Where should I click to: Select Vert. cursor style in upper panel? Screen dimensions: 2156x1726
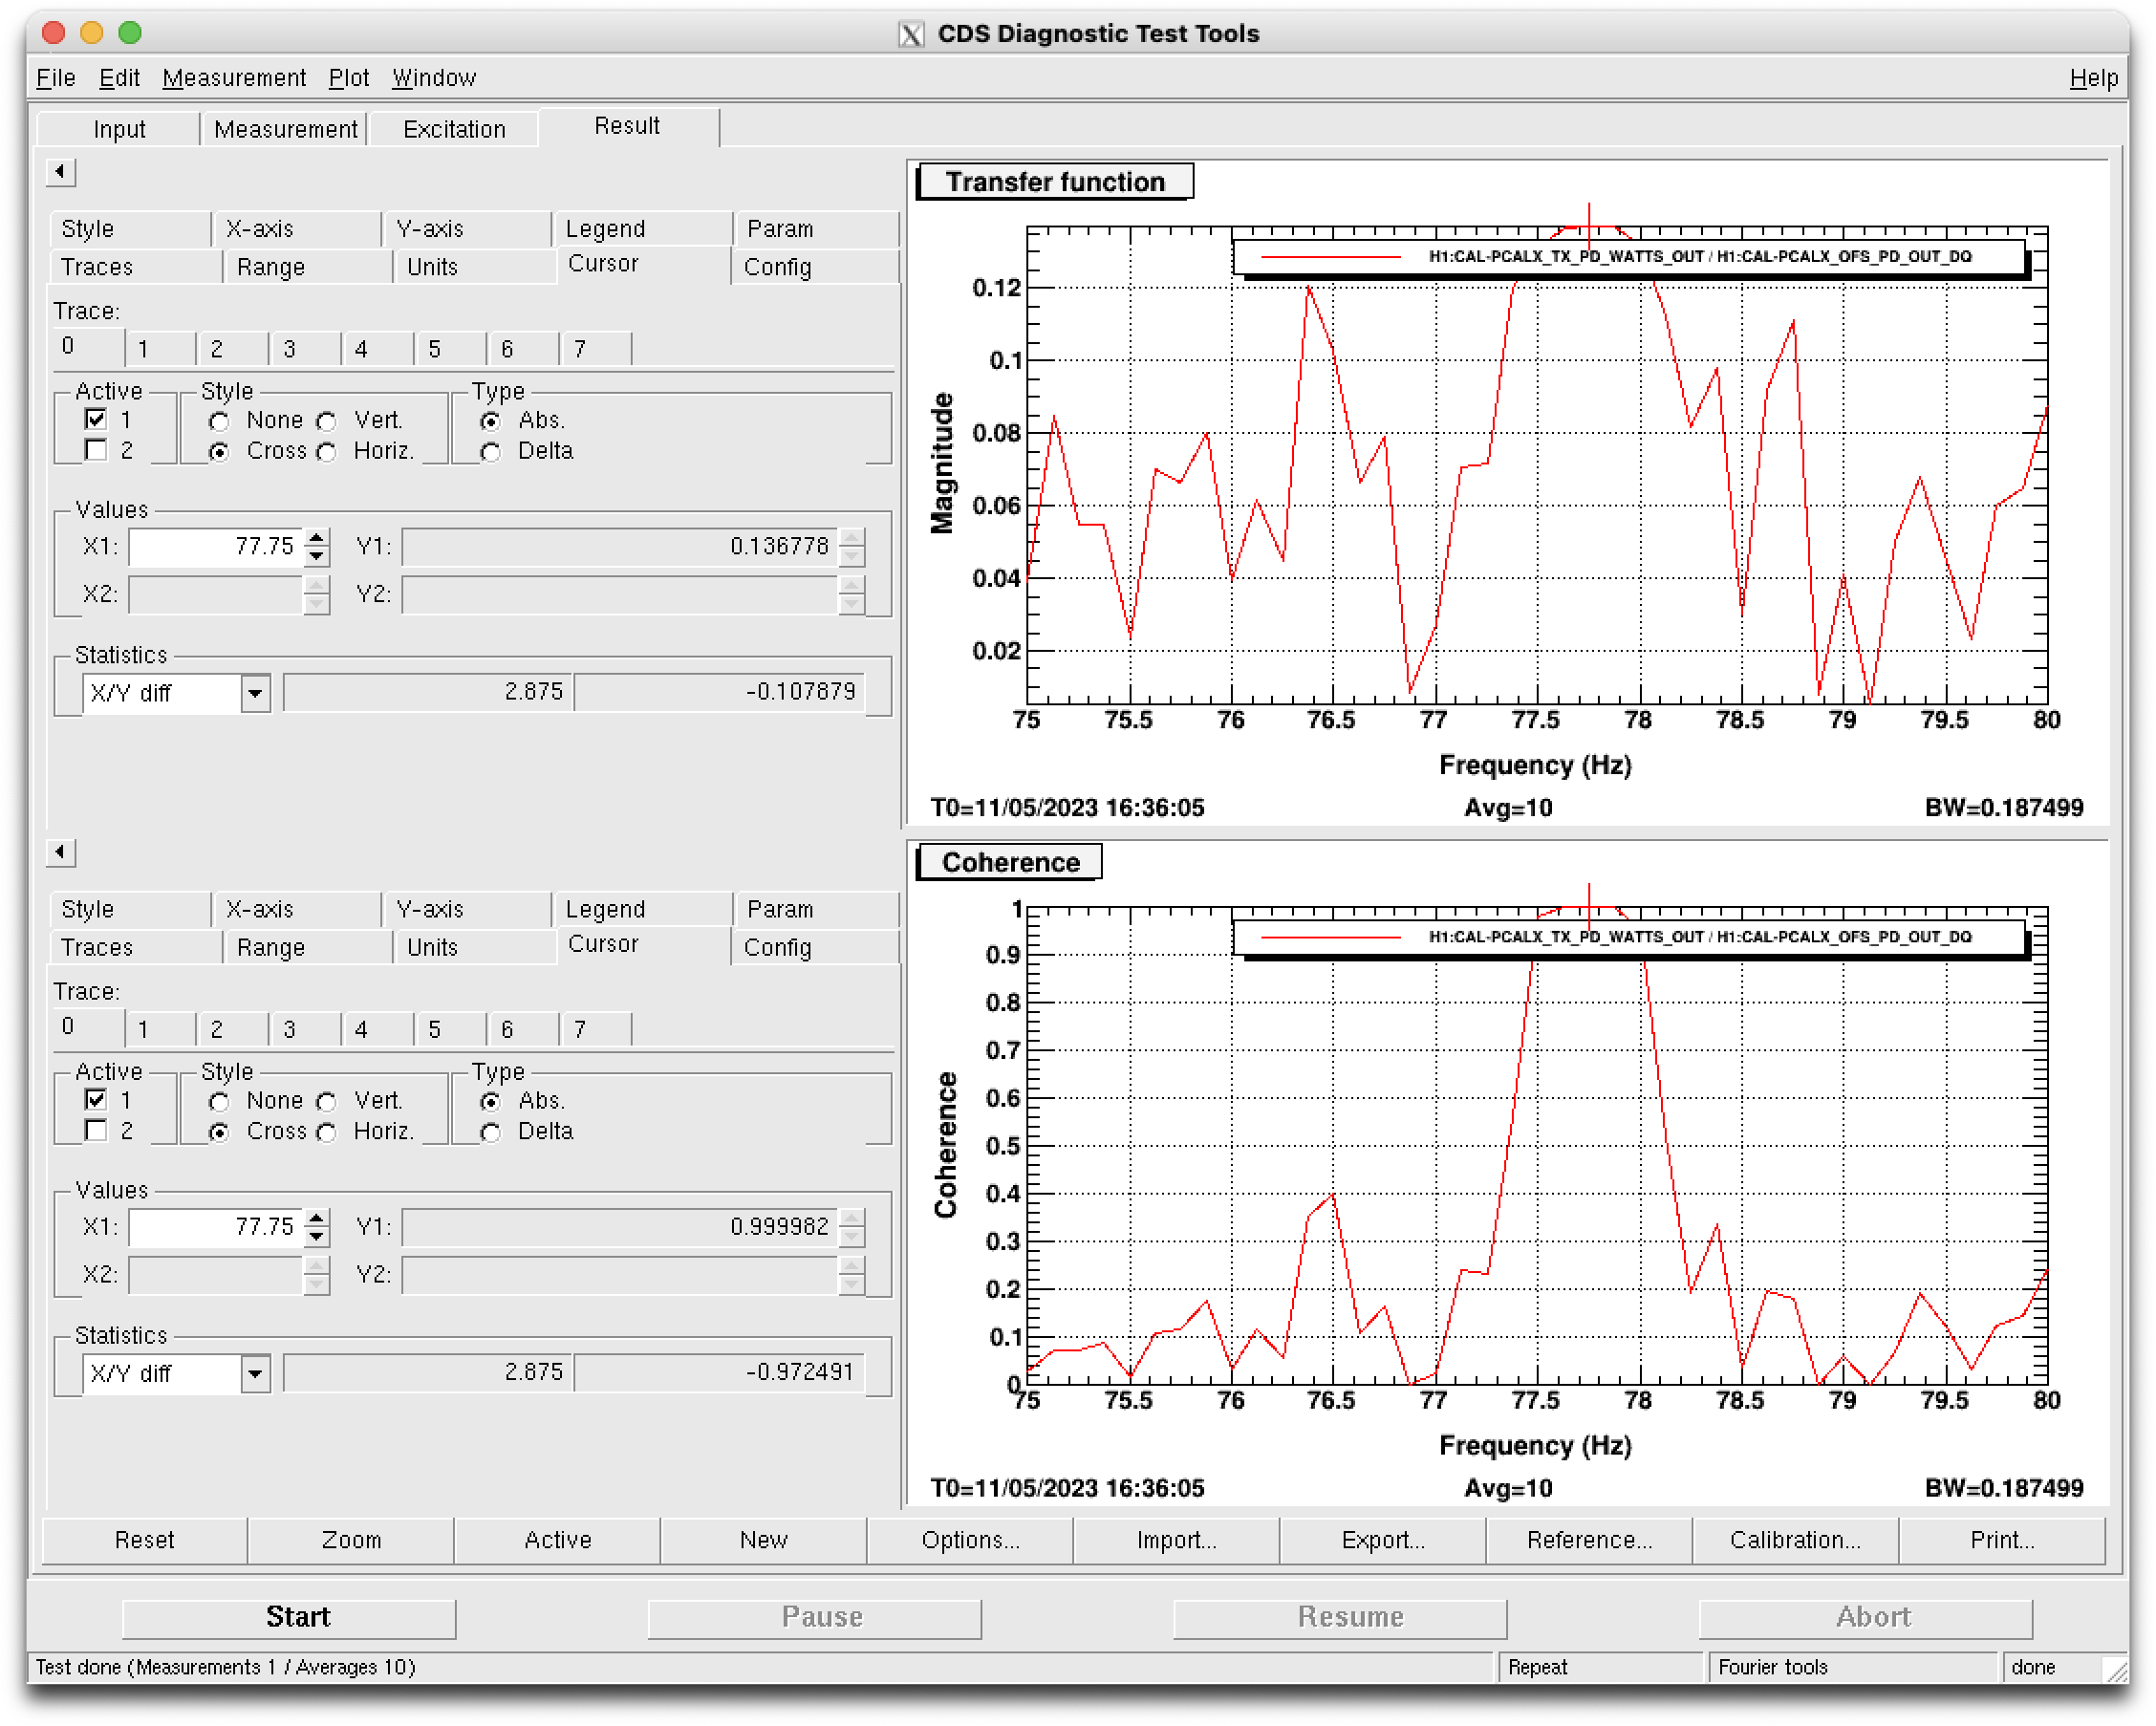click(x=326, y=421)
